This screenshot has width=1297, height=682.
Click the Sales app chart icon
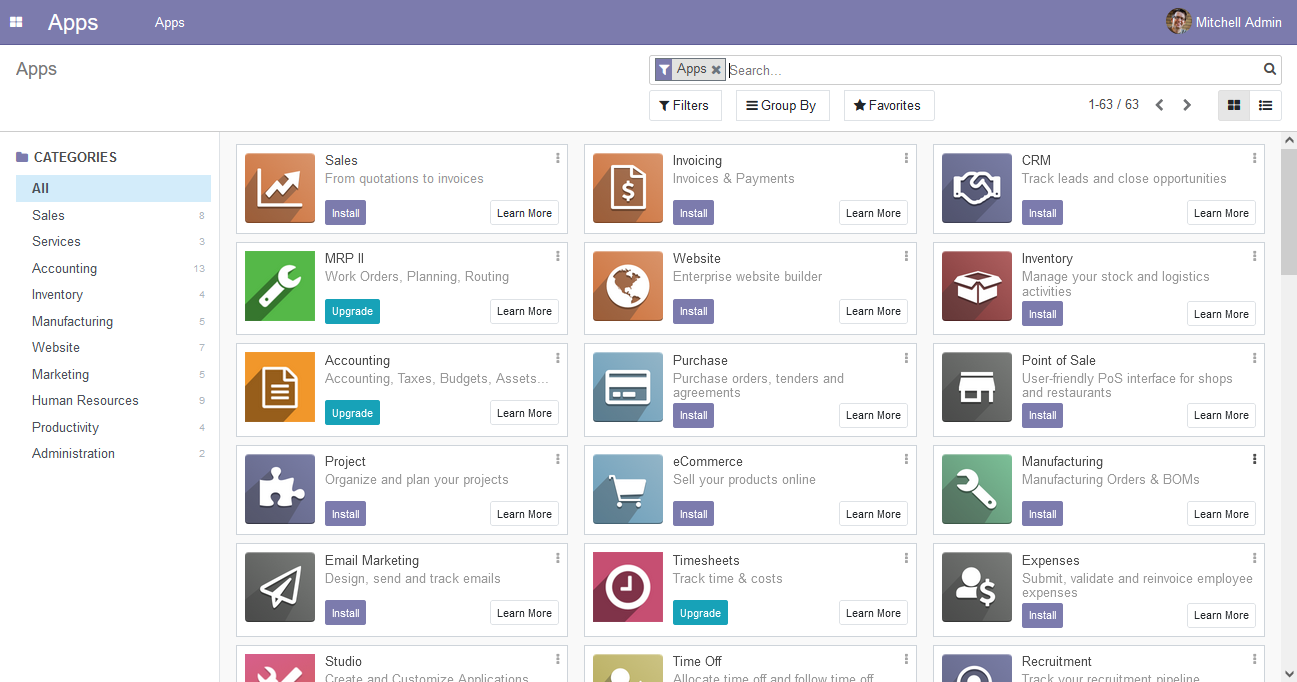click(280, 188)
